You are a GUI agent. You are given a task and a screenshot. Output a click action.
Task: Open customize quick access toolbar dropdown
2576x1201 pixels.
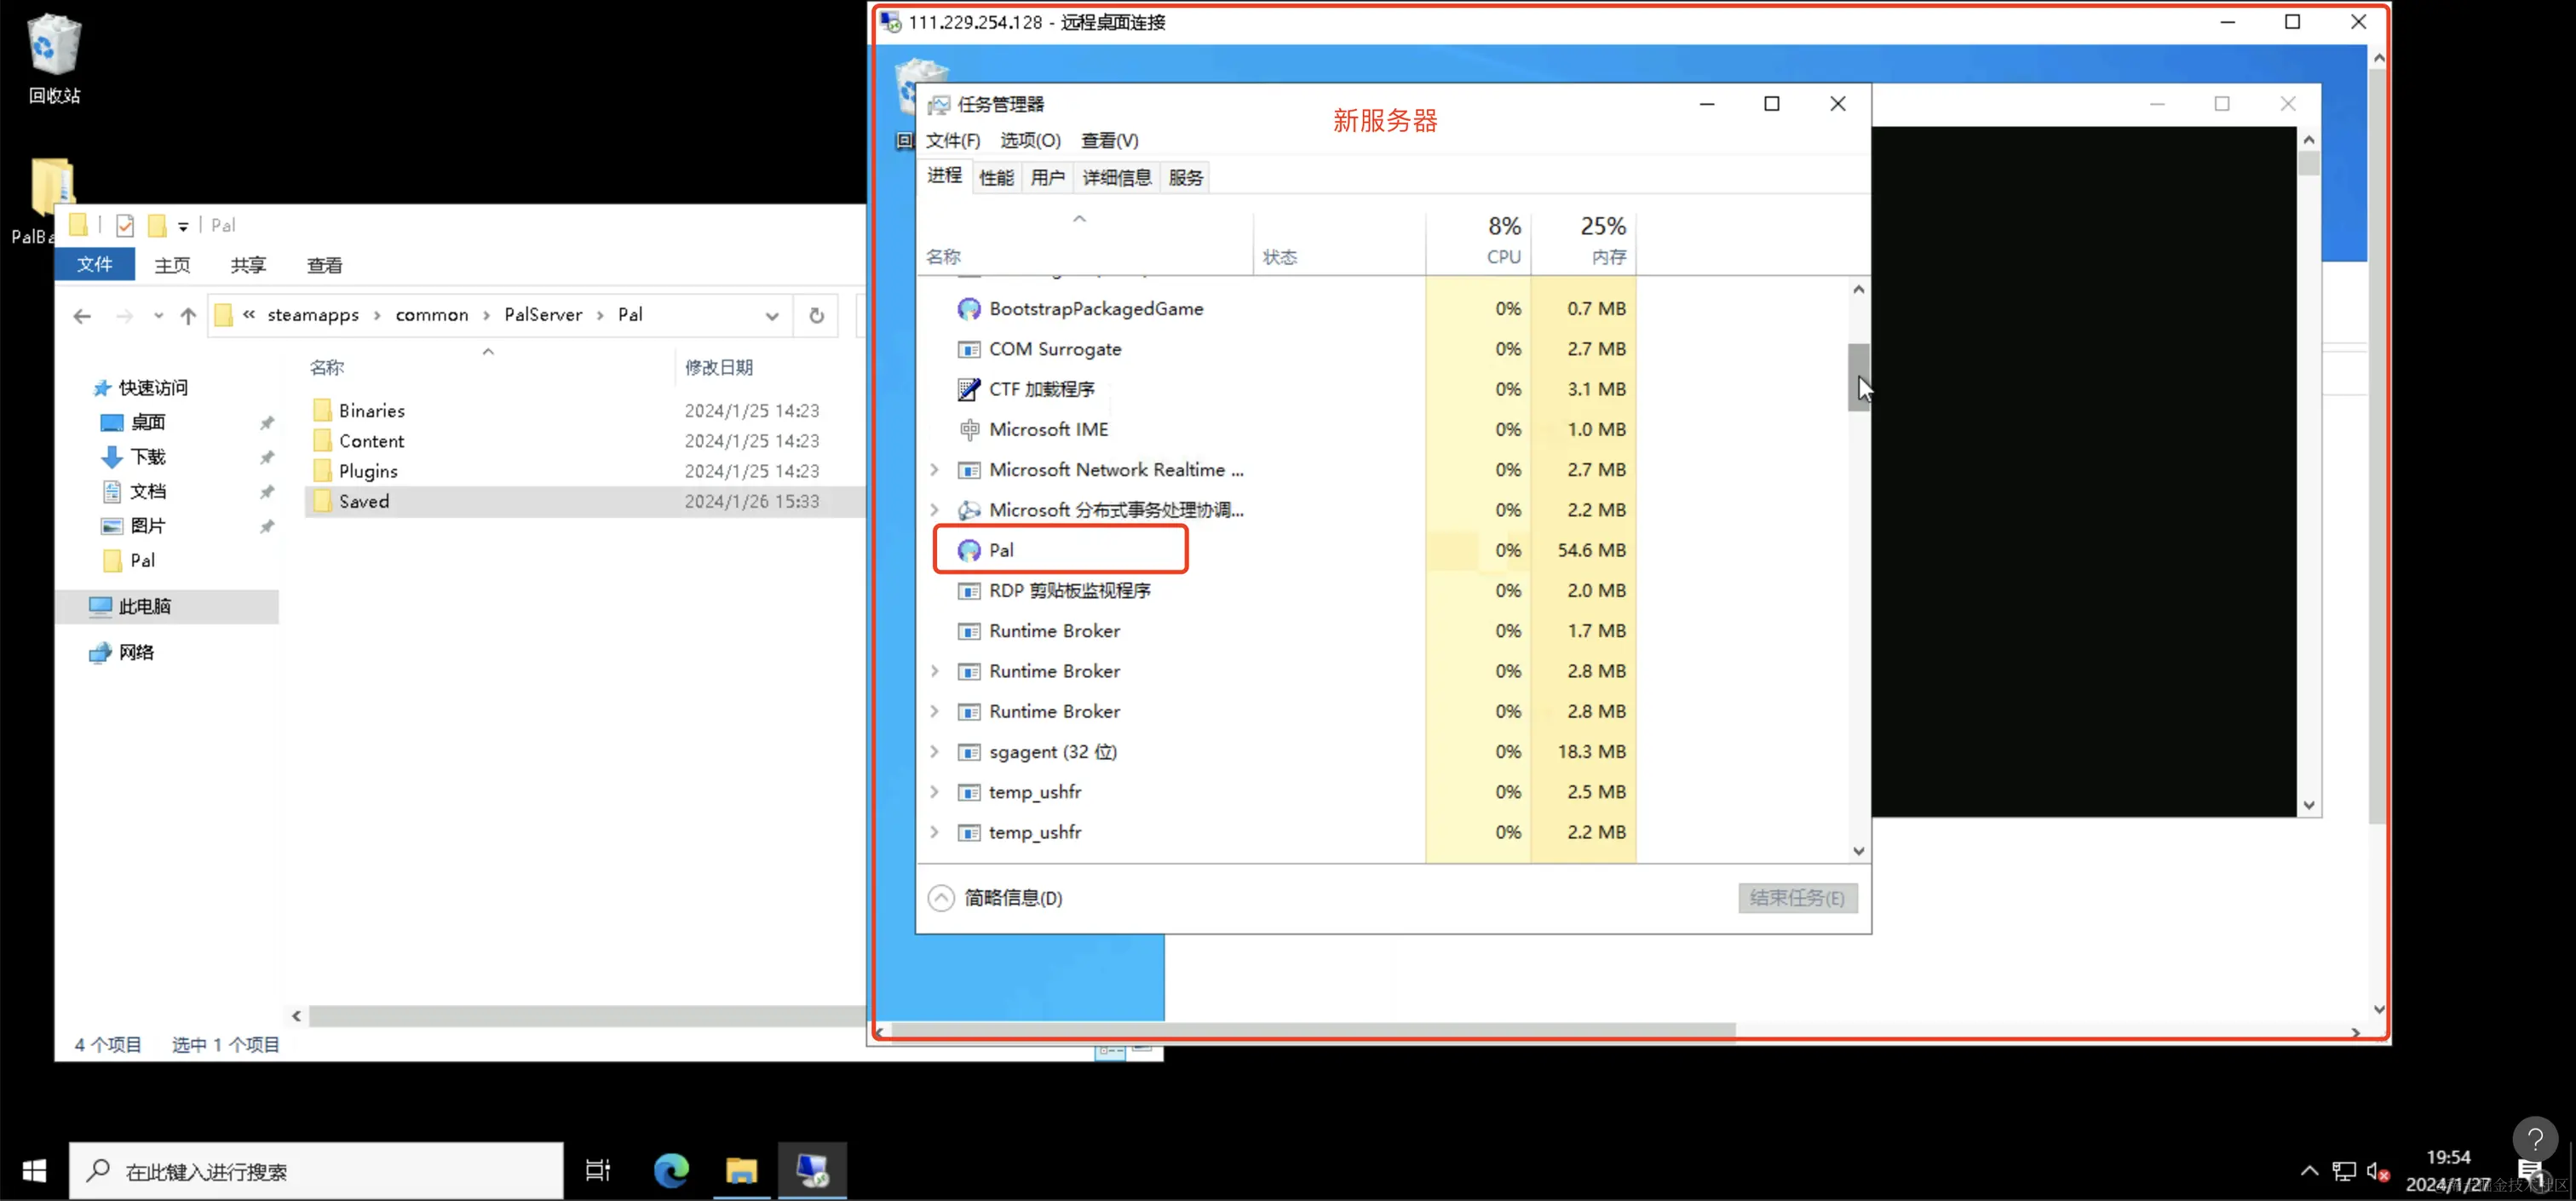[x=183, y=227]
